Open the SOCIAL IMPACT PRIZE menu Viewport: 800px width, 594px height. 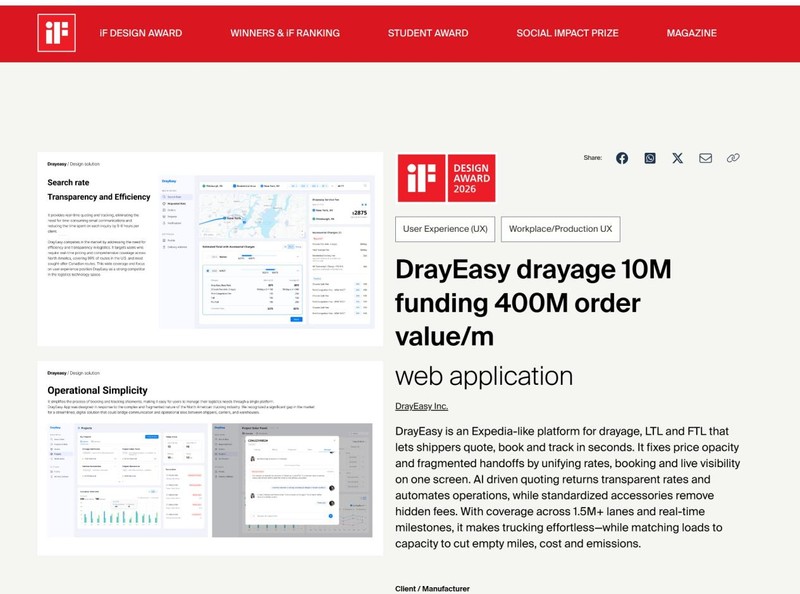click(567, 33)
